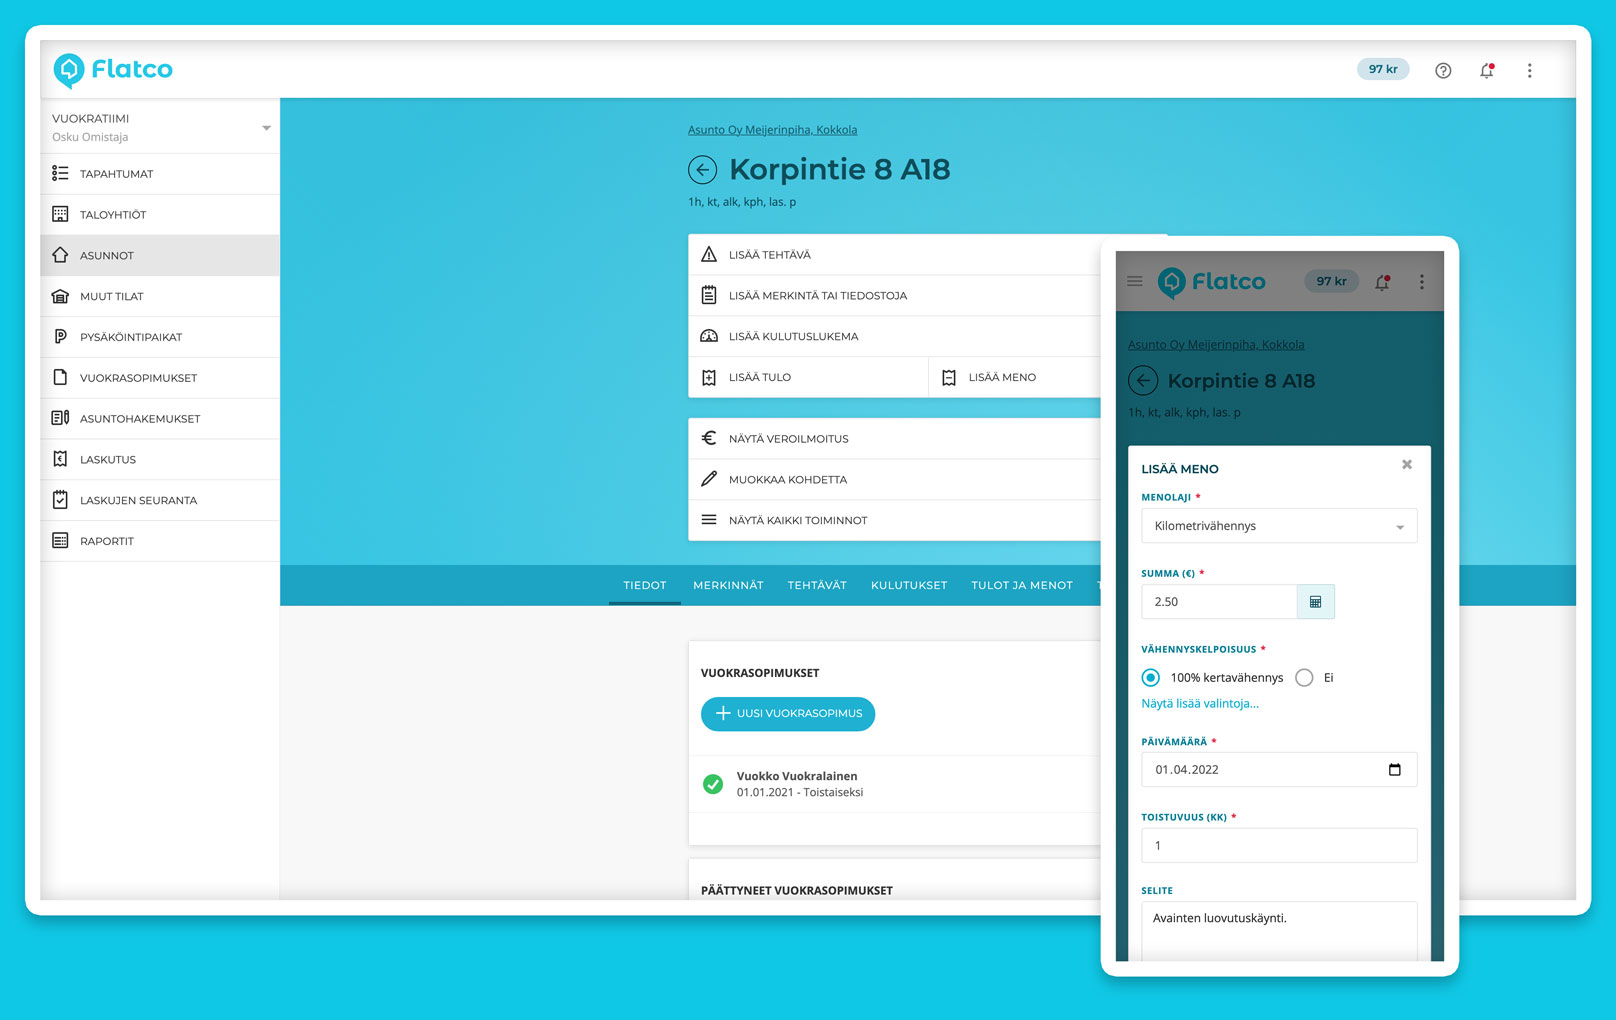Expand the Vuokratiimi account dropdown

tap(266, 128)
